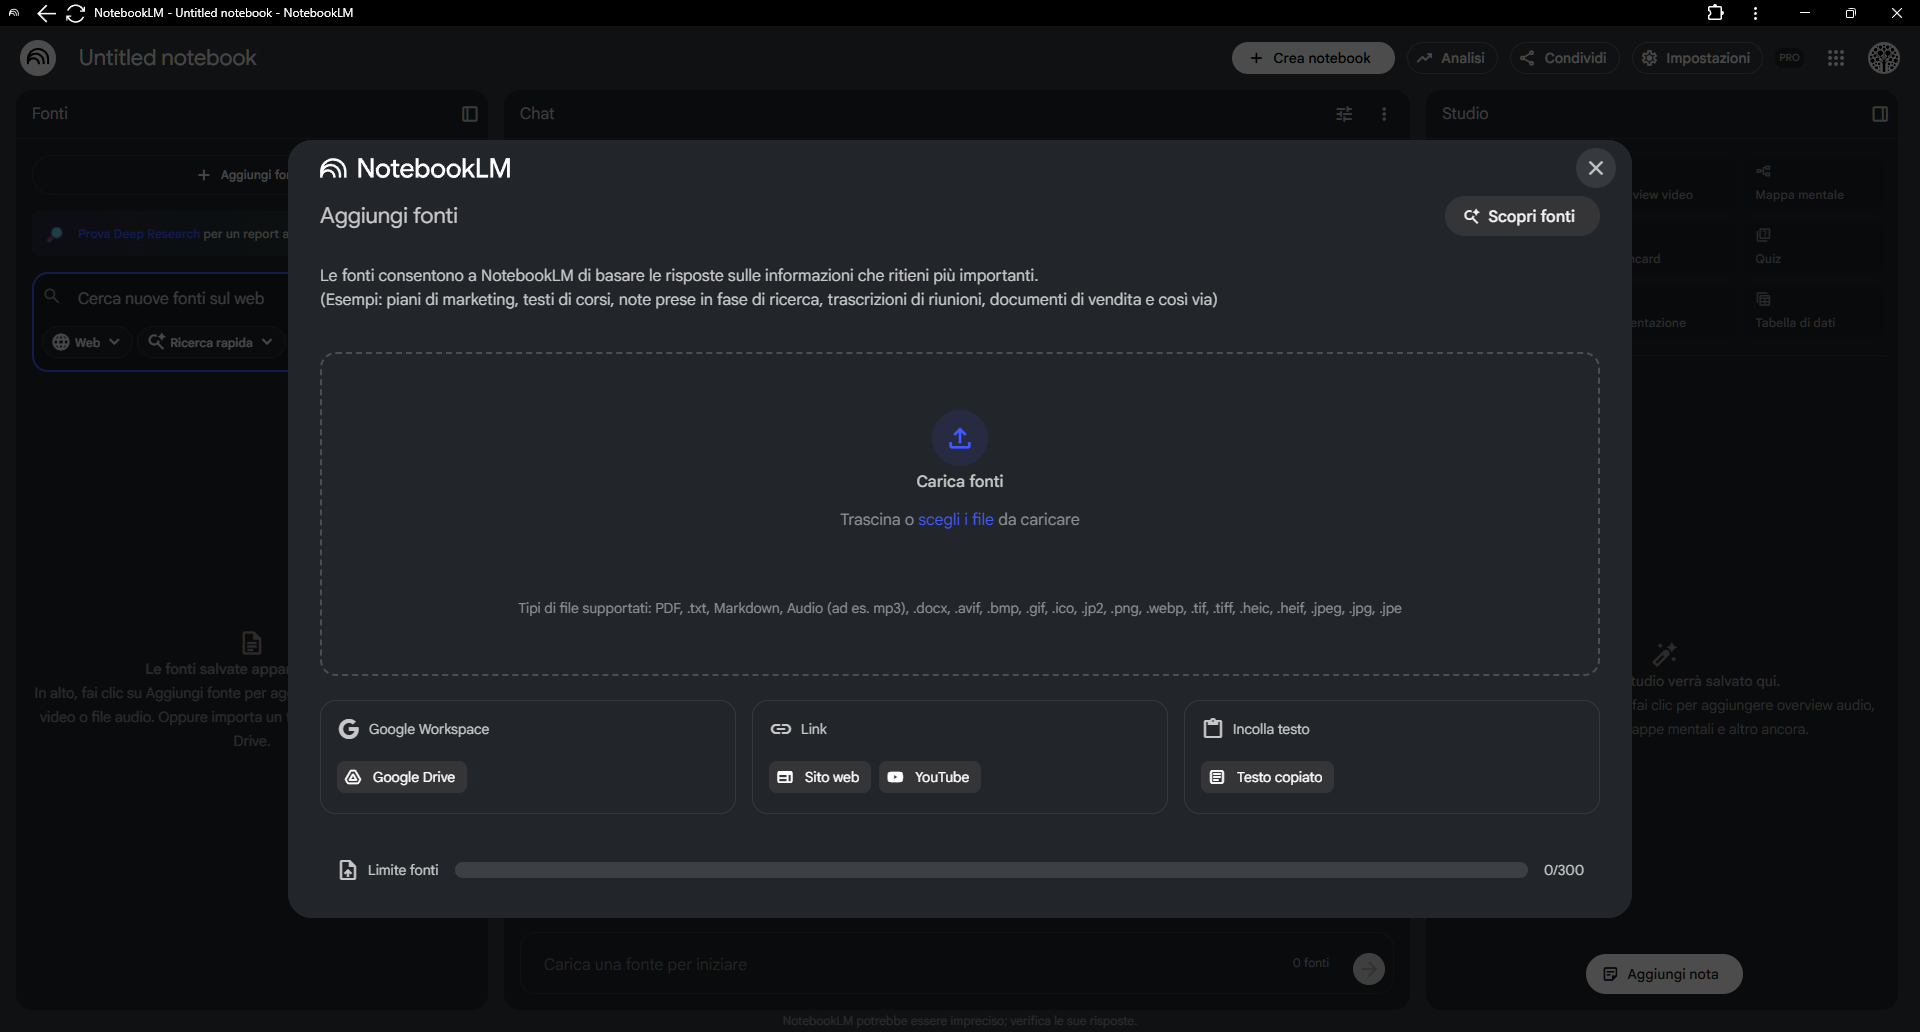Click the browser reload icon
This screenshot has width=1920, height=1032.
point(75,13)
